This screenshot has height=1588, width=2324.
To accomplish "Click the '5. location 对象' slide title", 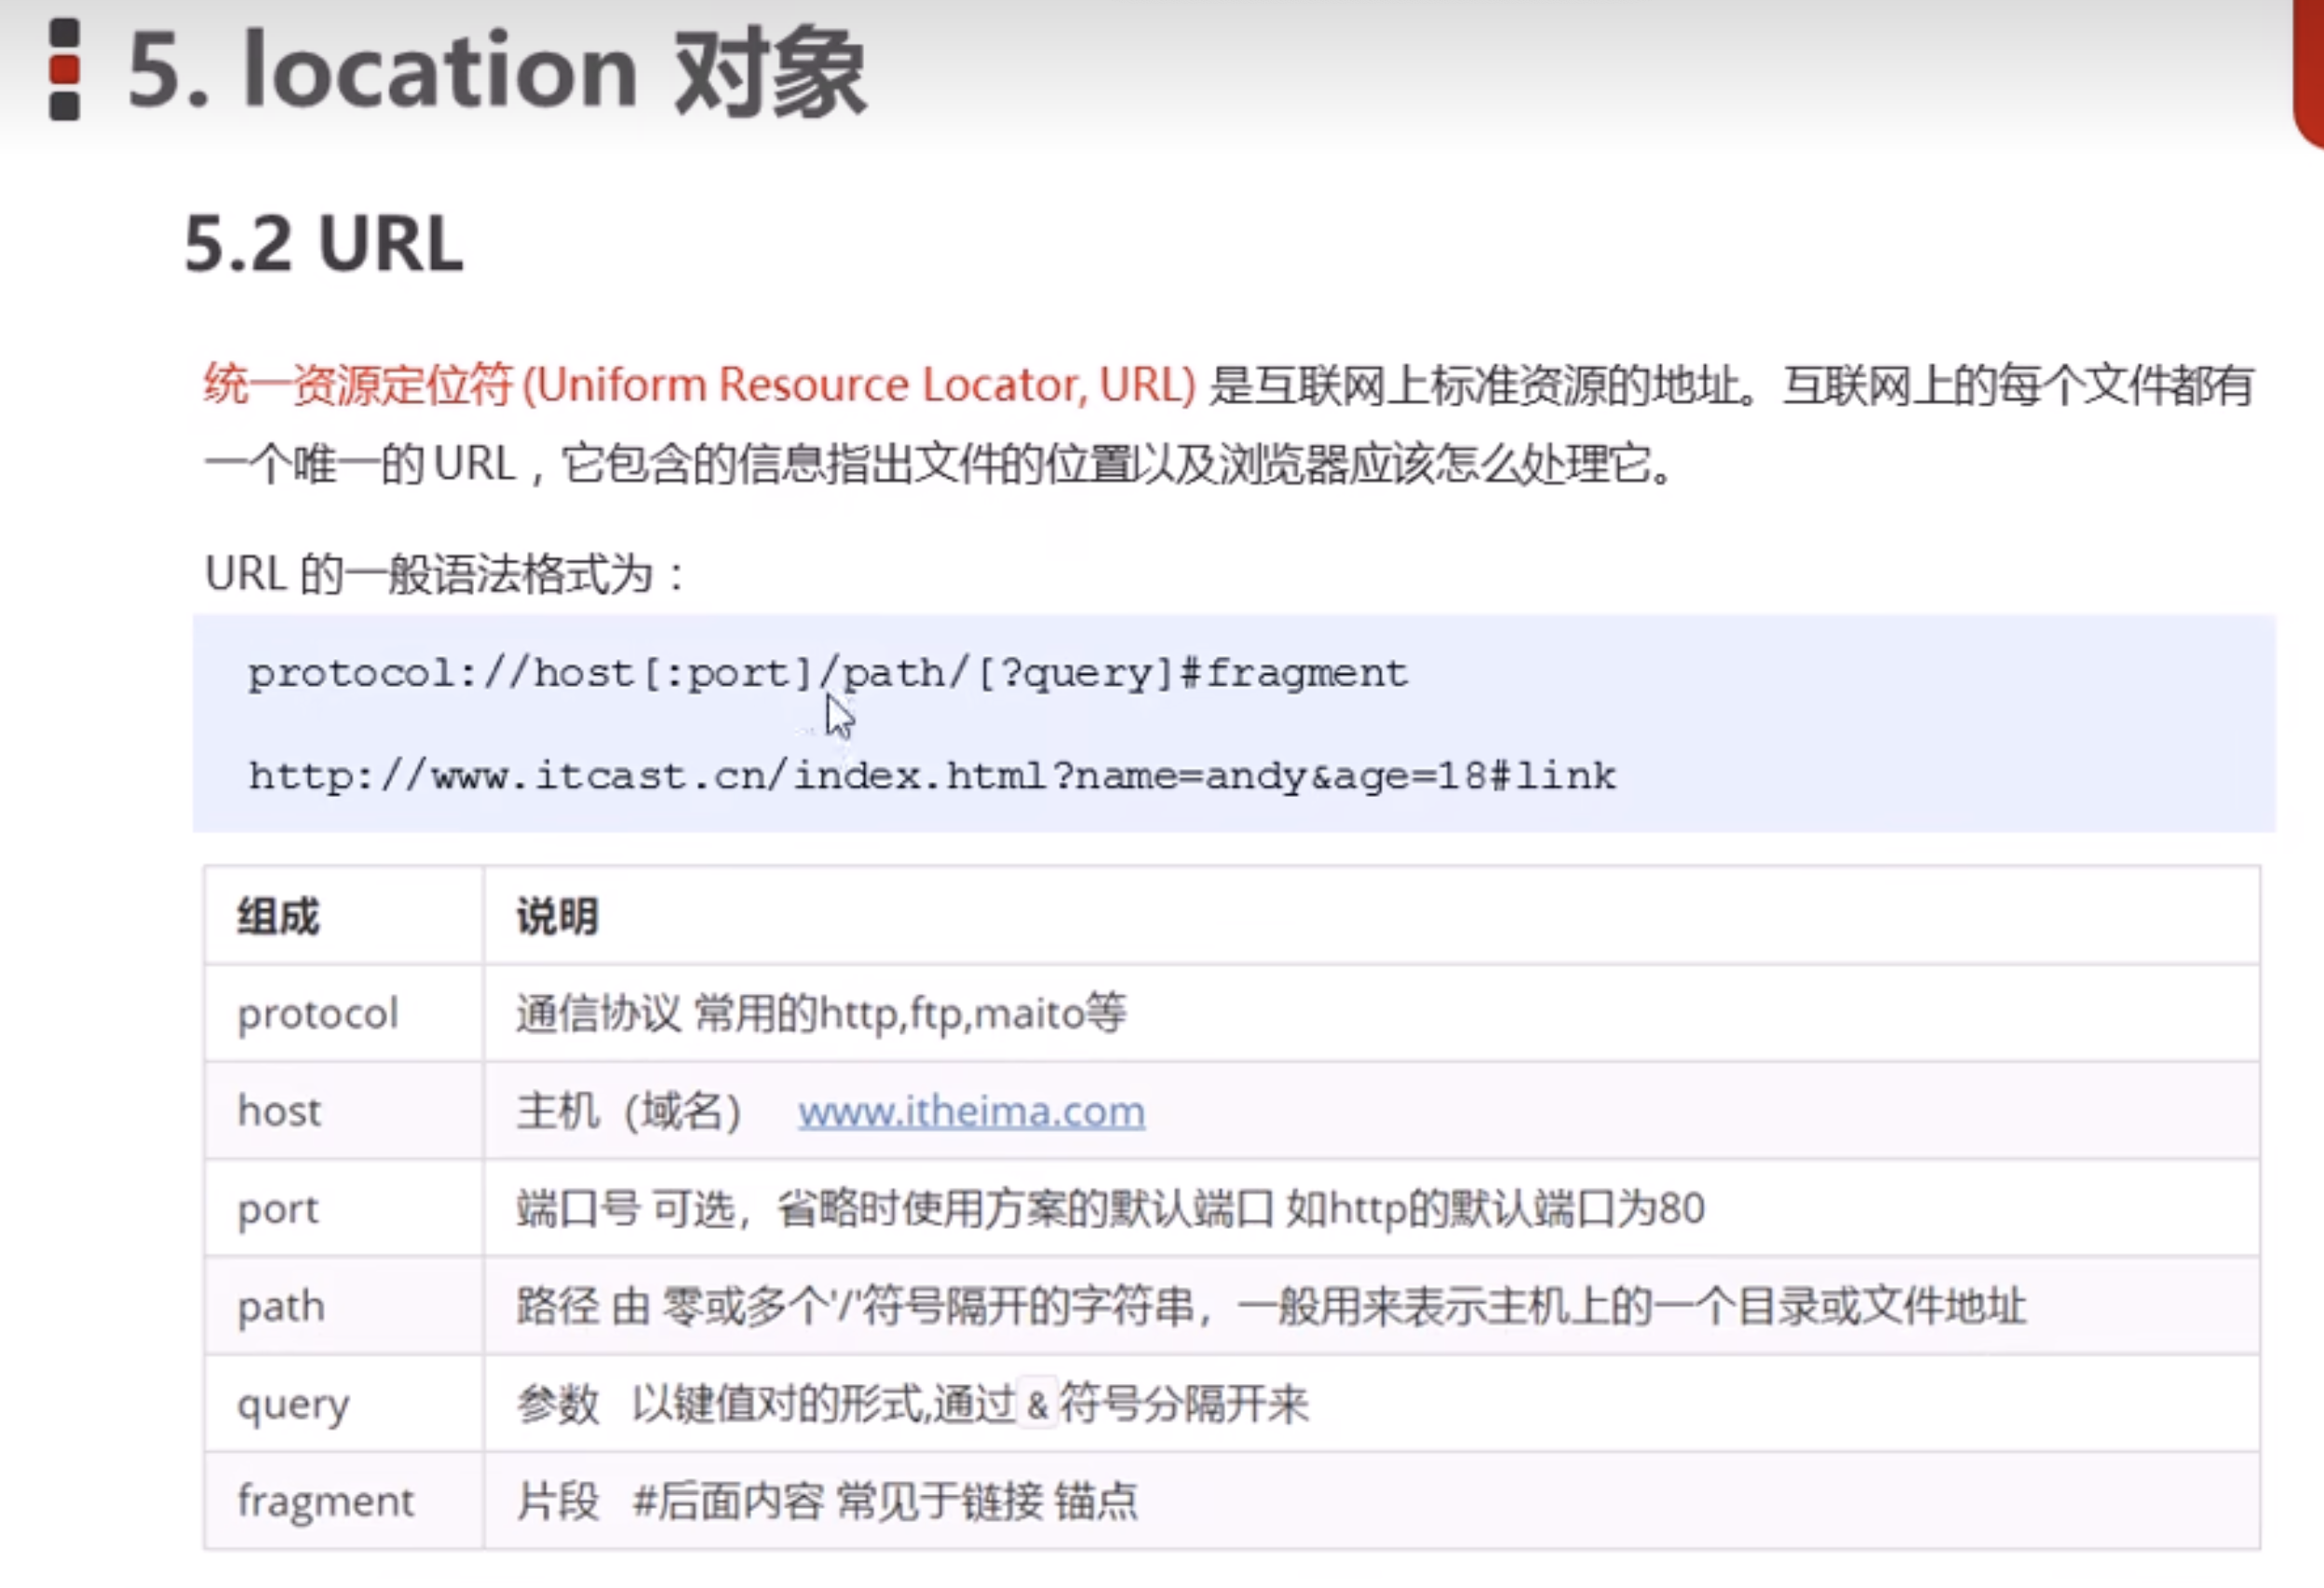I will click(496, 72).
